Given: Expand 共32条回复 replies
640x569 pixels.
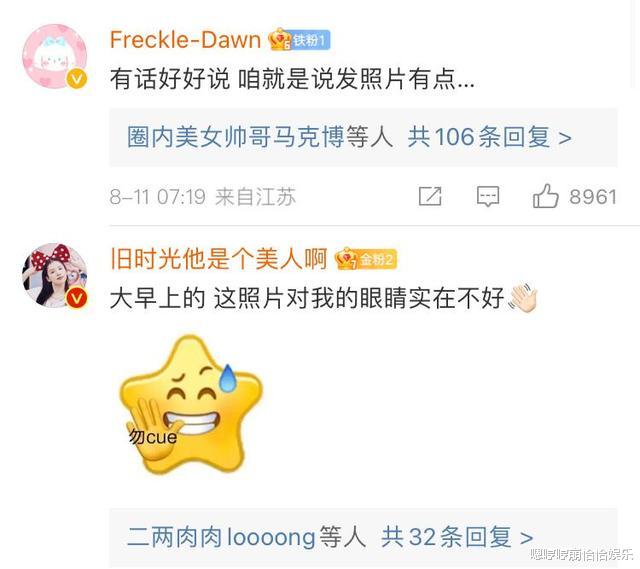Looking at the screenshot, I should (x=457, y=537).
